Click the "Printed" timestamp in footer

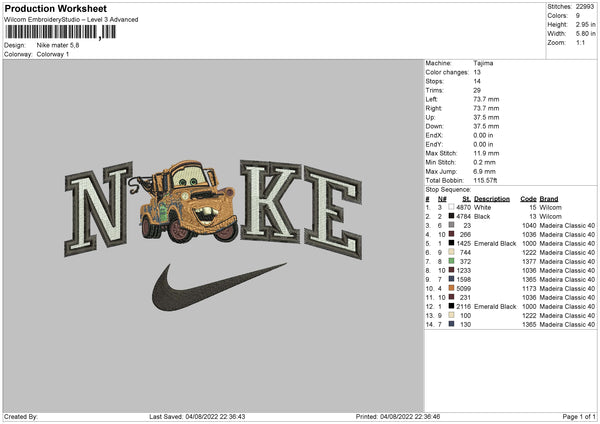coord(398,416)
